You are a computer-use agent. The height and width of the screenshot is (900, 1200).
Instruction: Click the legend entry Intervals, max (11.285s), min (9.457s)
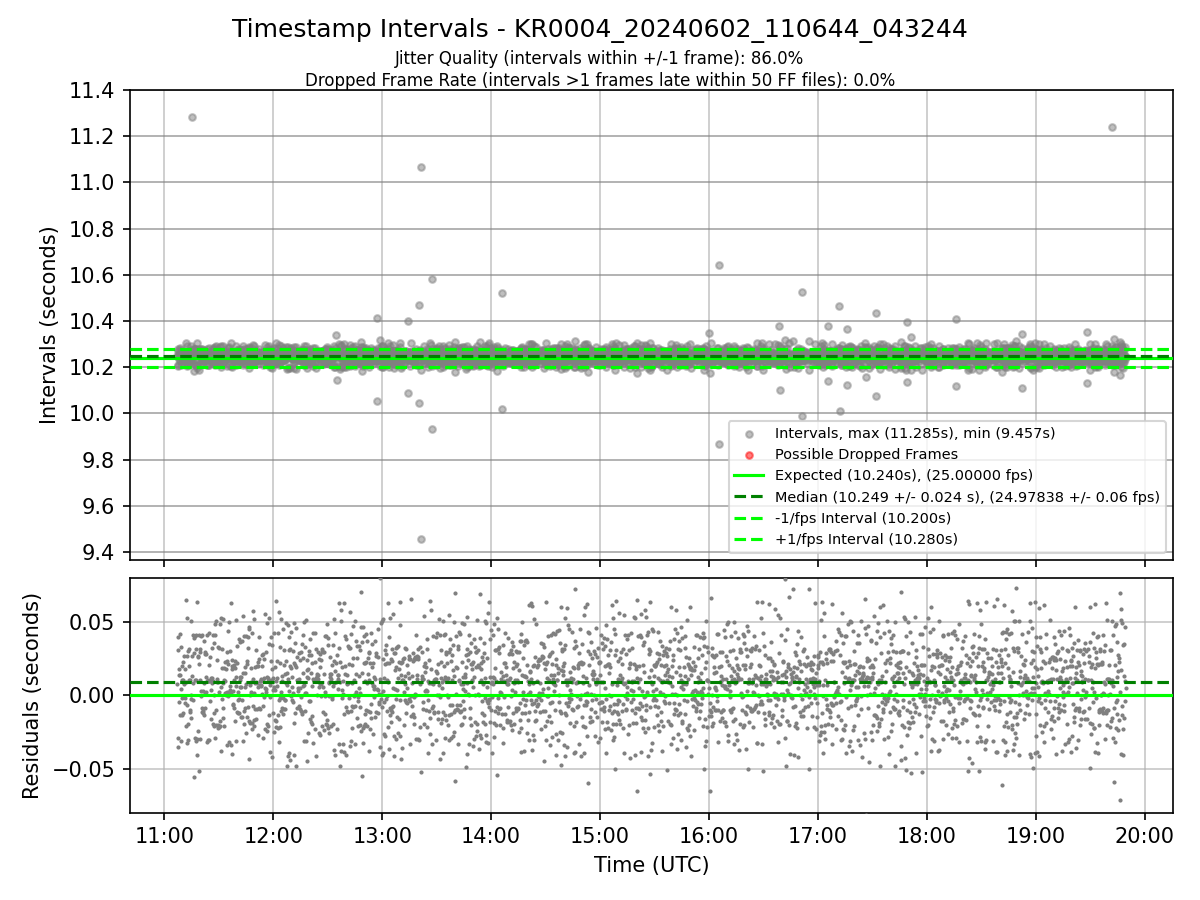[915, 433]
